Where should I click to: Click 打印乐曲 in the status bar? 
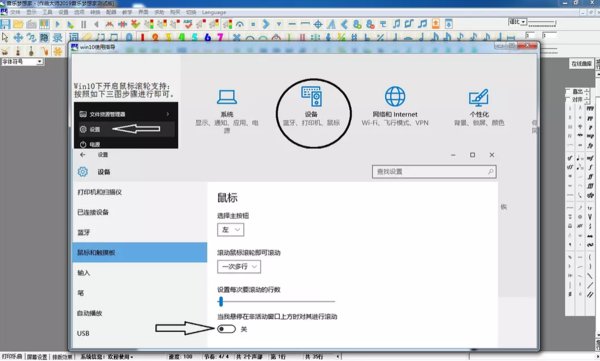point(12,357)
